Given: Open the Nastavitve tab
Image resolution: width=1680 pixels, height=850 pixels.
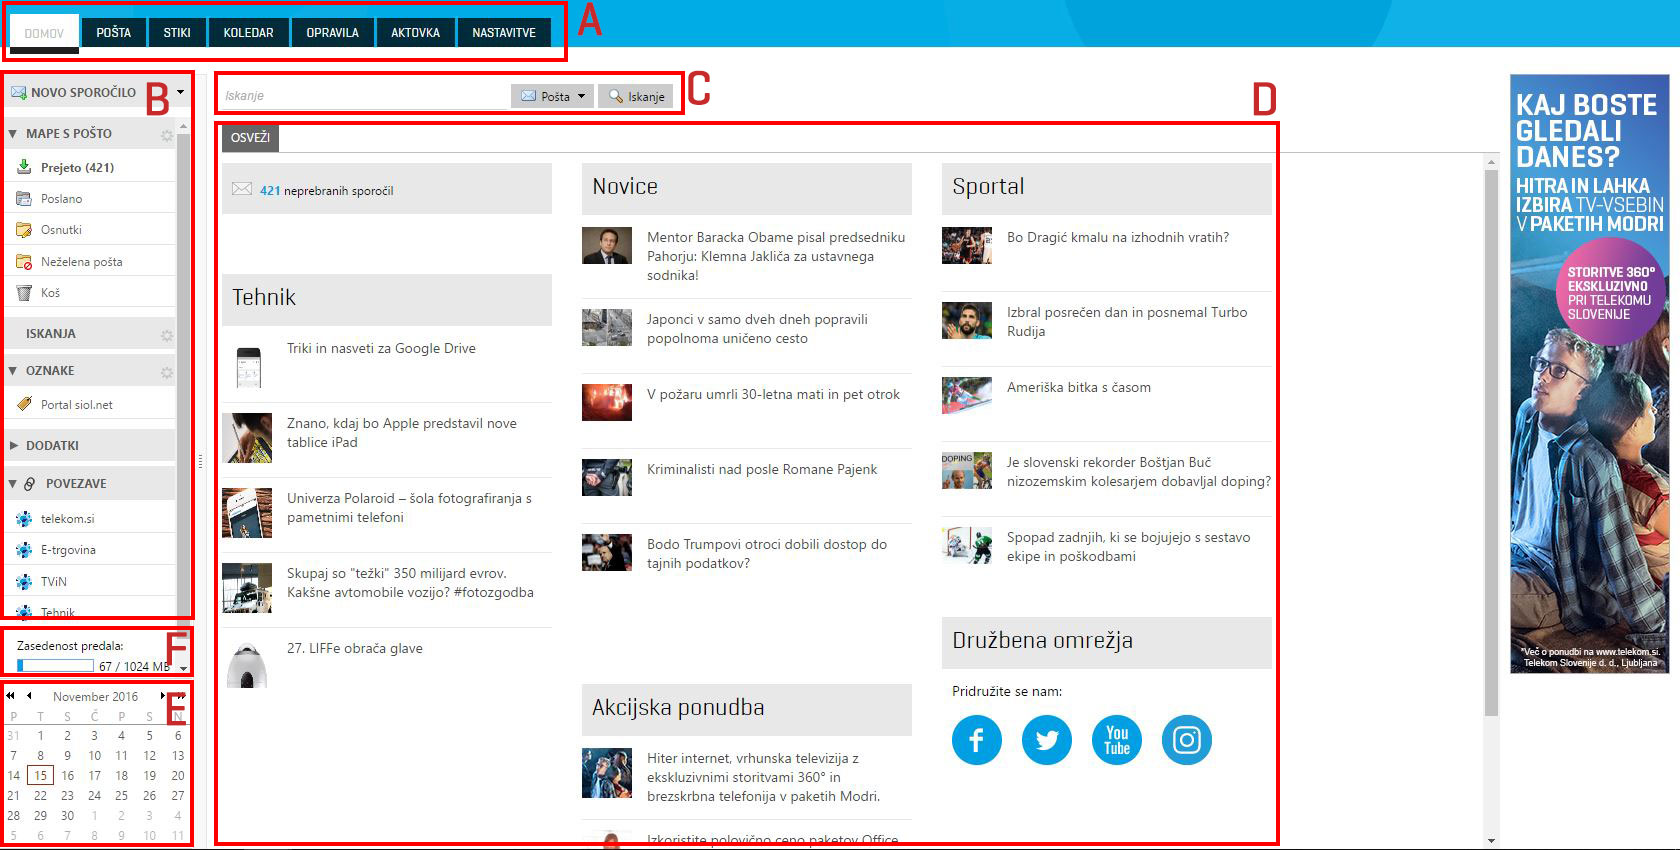Looking at the screenshot, I should coord(503,33).
